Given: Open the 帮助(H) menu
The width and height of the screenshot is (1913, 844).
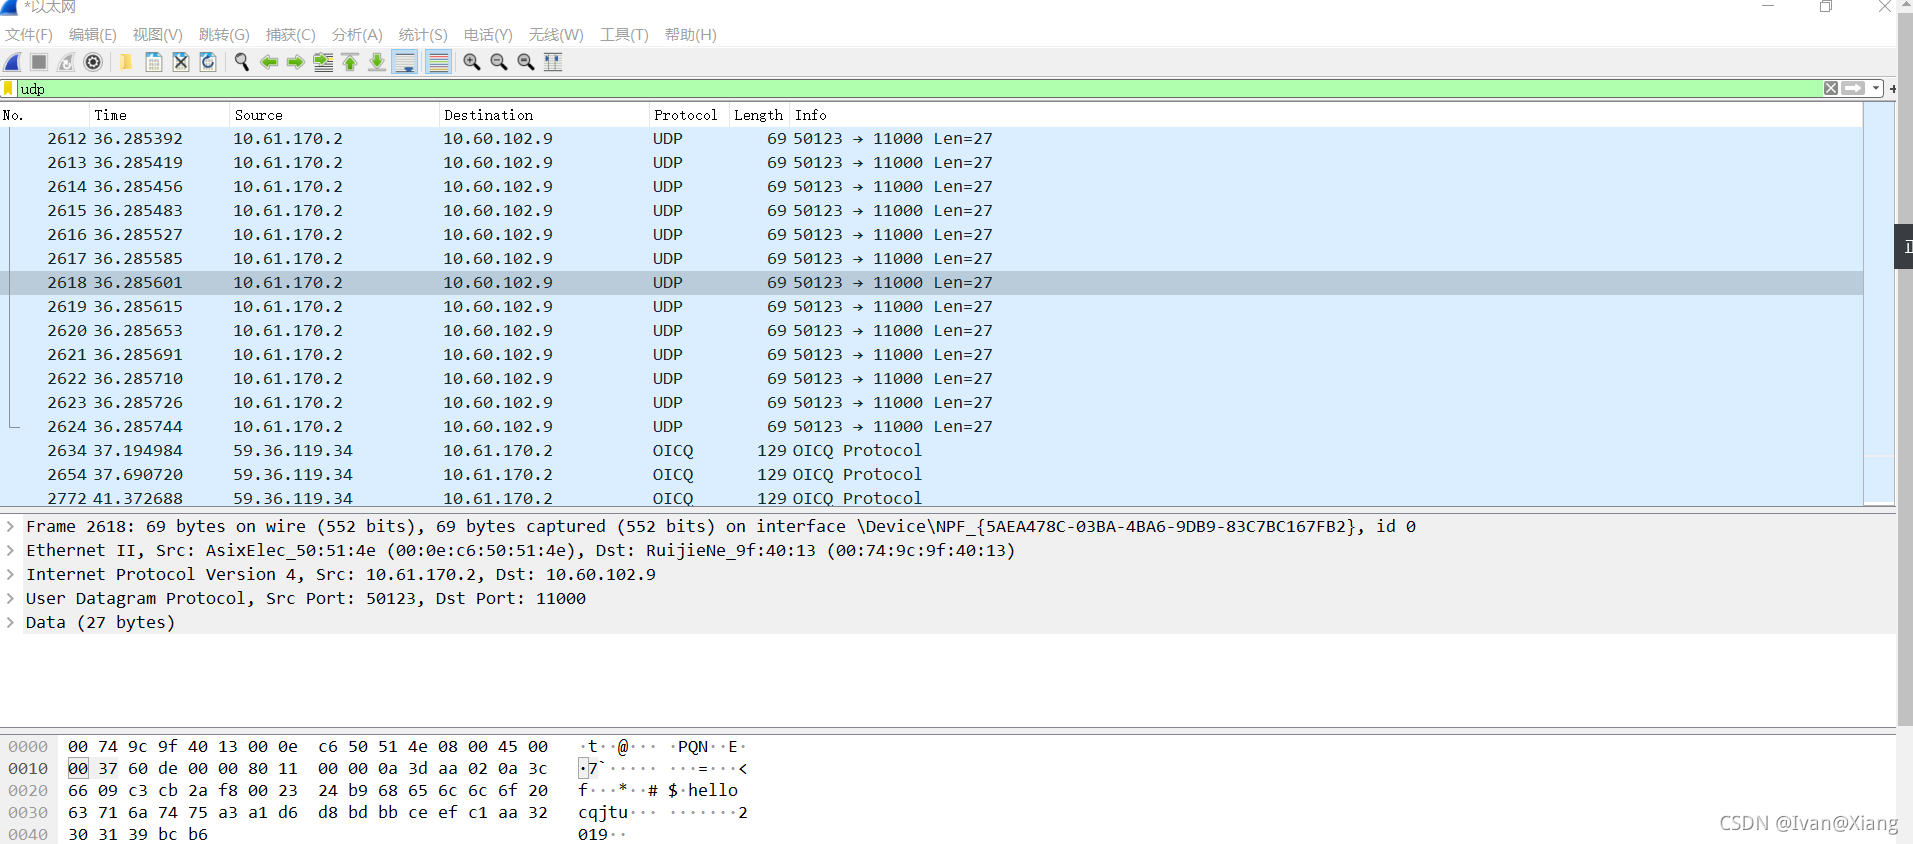Looking at the screenshot, I should [x=691, y=35].
